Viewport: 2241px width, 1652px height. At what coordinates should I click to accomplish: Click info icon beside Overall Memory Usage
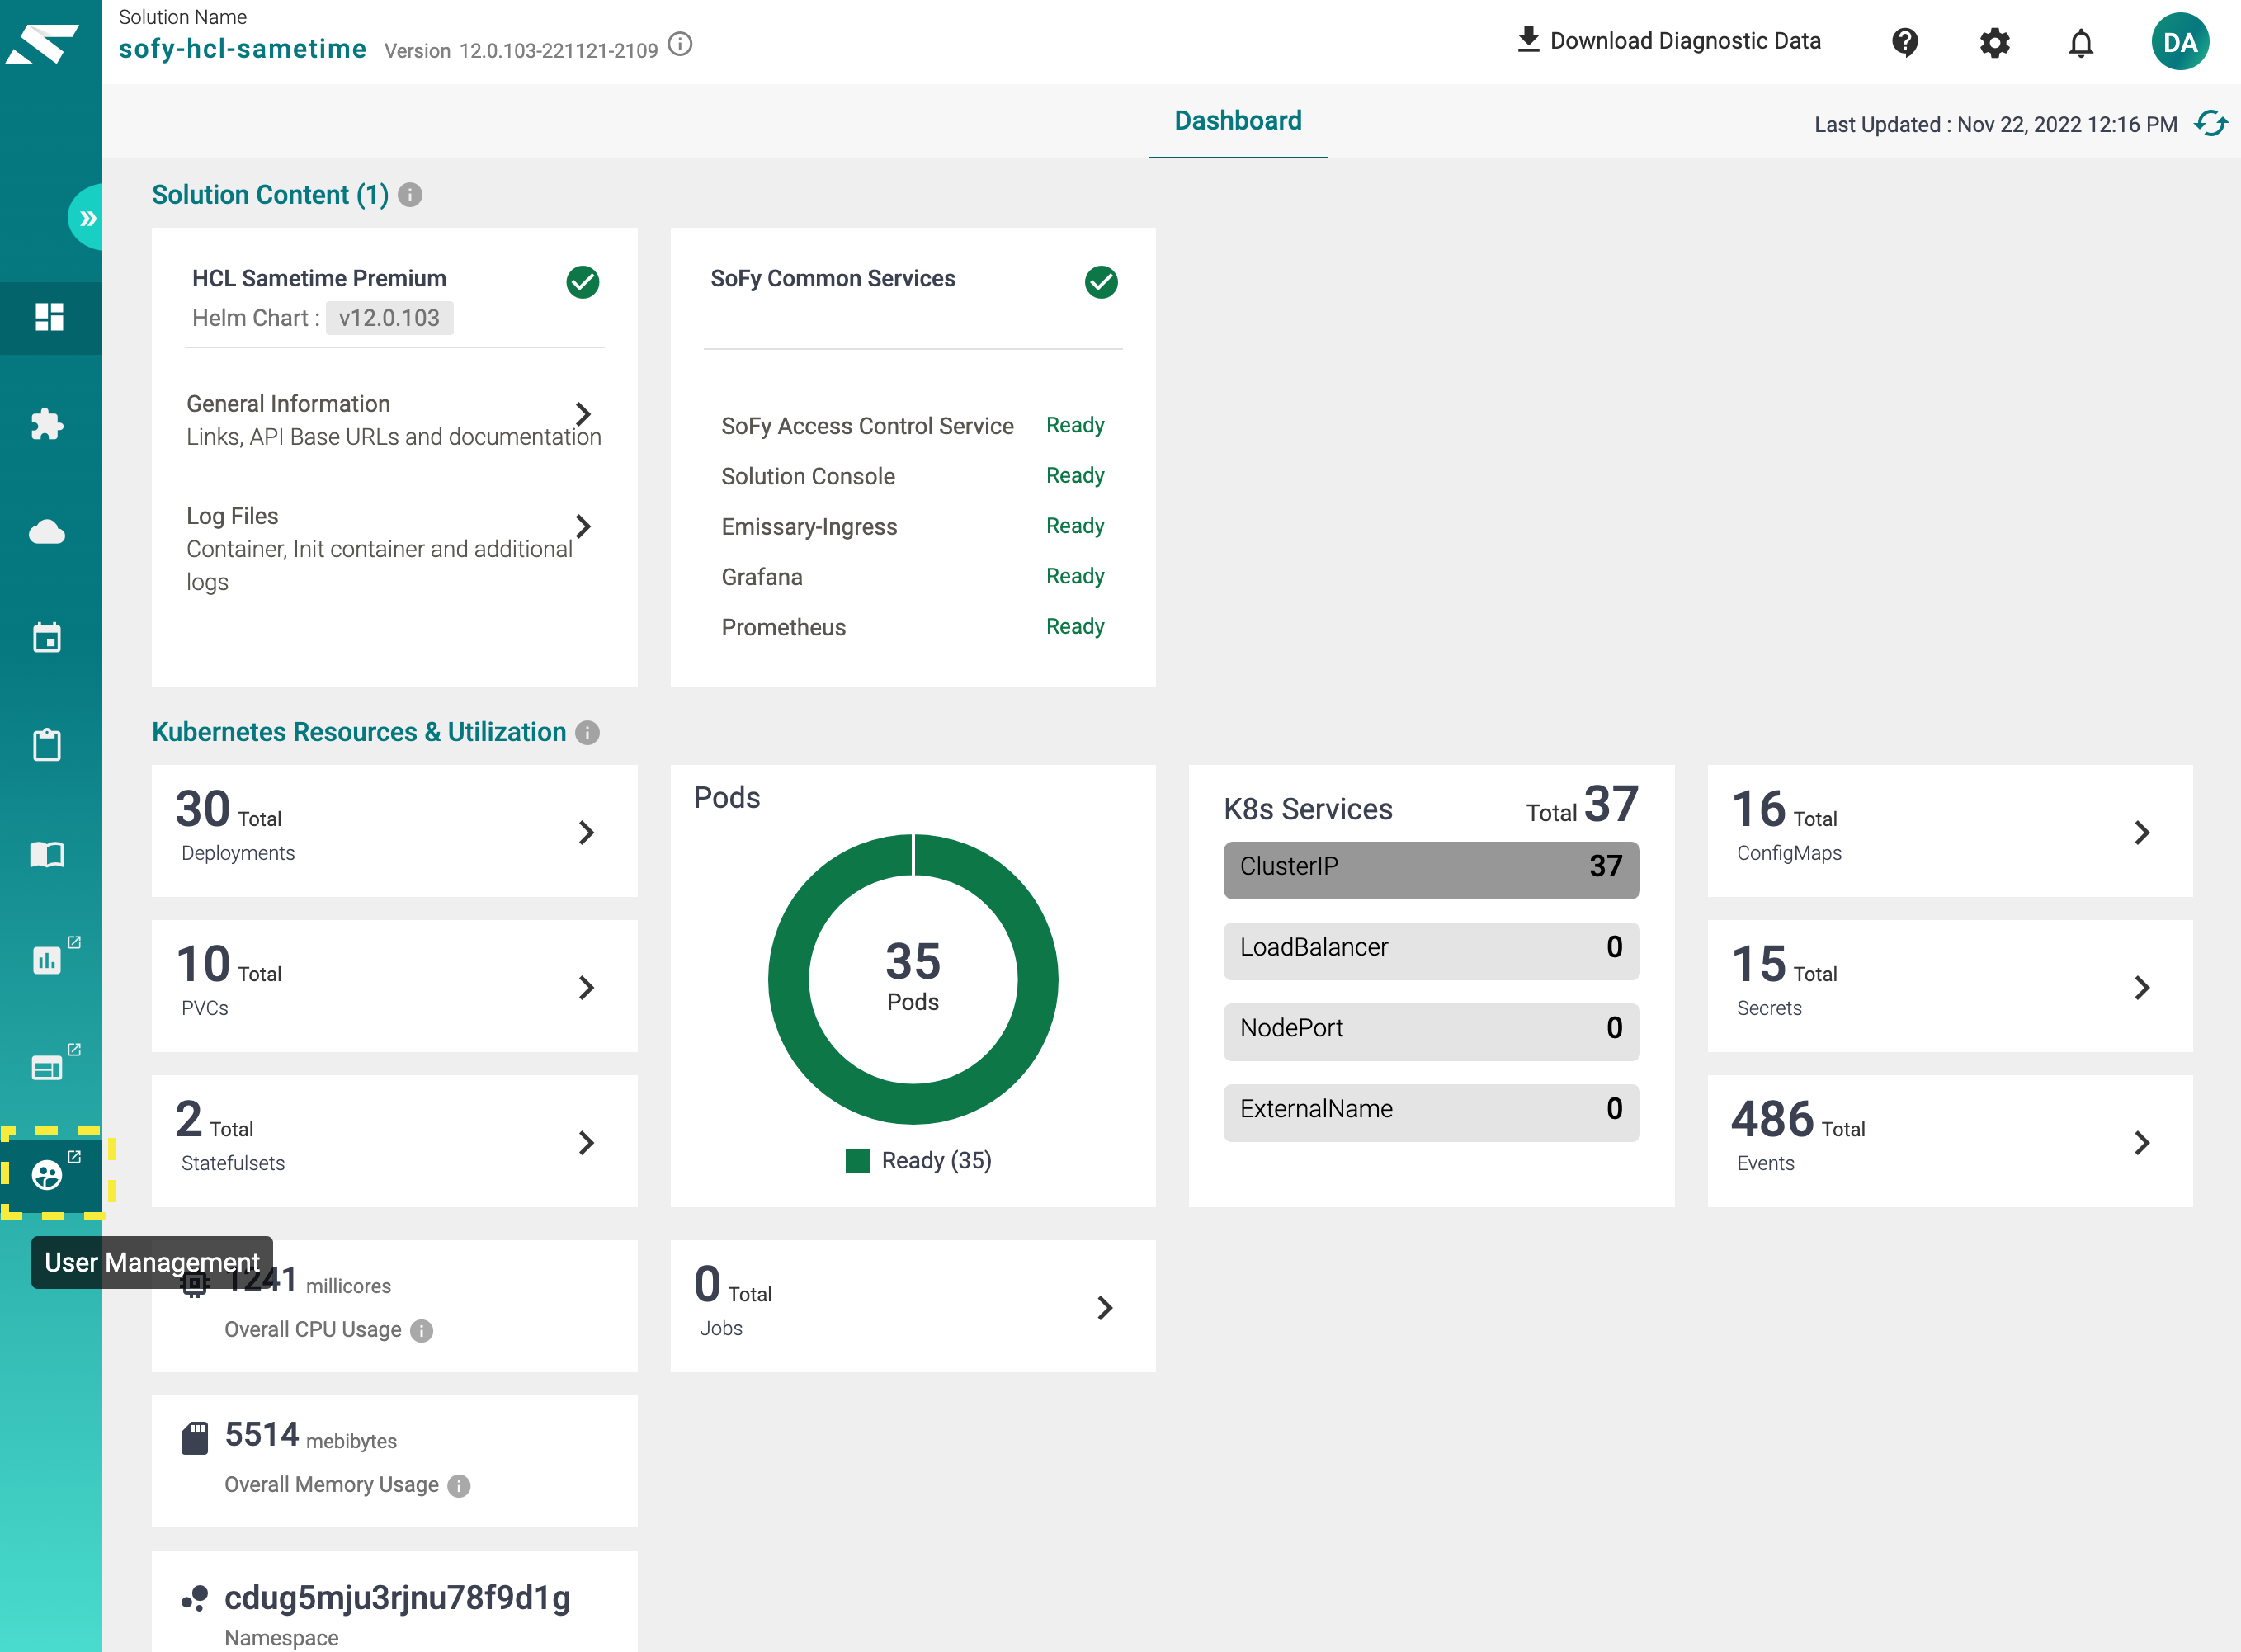click(458, 1486)
